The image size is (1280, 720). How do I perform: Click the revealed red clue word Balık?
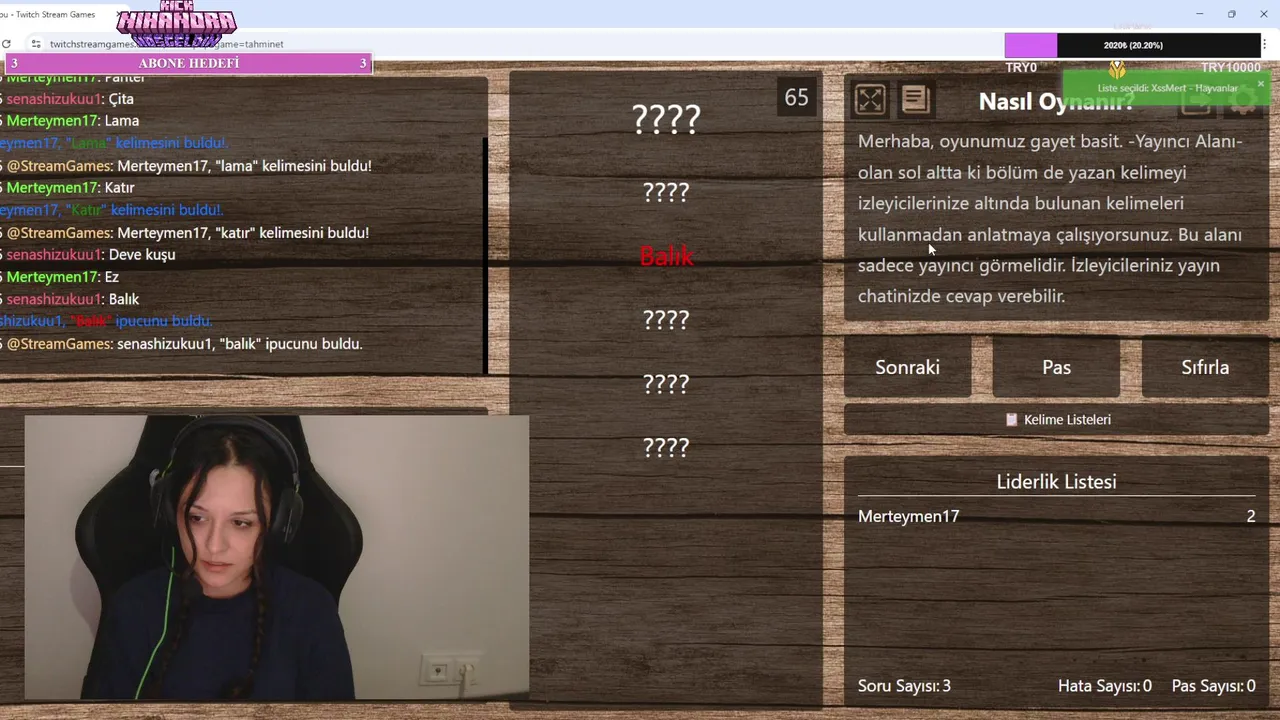[x=666, y=256]
